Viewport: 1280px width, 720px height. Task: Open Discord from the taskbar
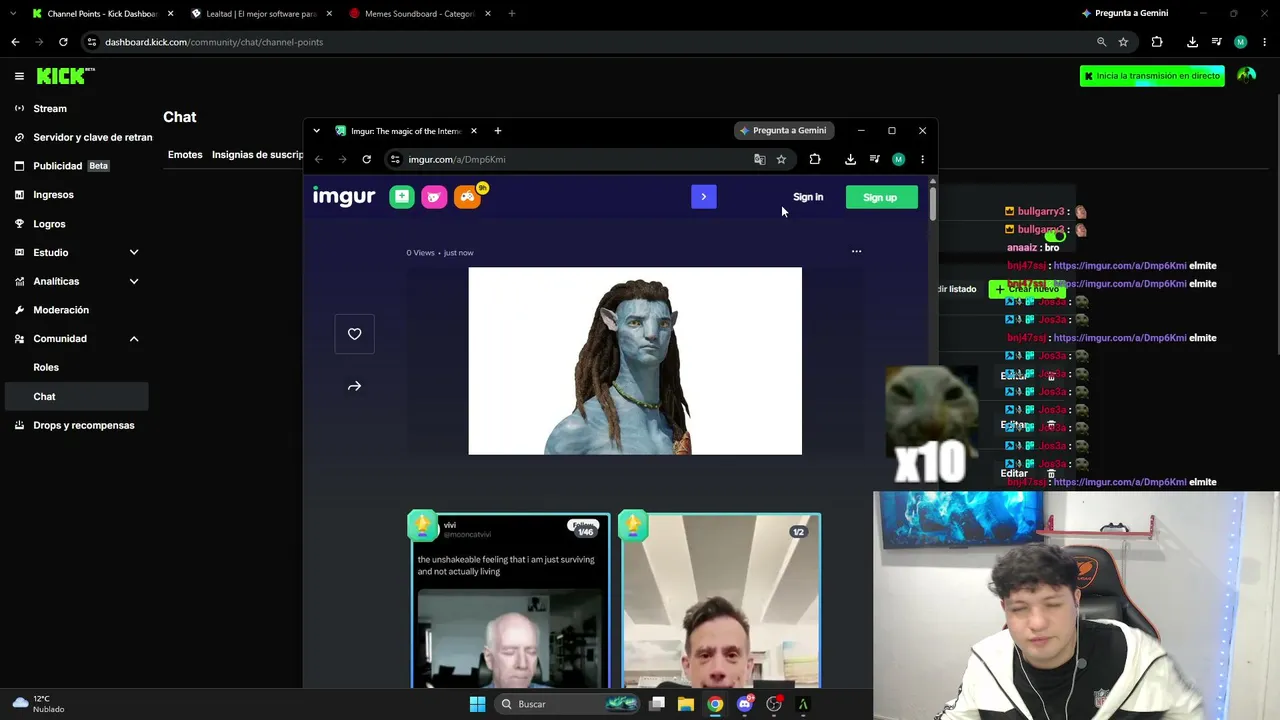pyautogui.click(x=744, y=704)
